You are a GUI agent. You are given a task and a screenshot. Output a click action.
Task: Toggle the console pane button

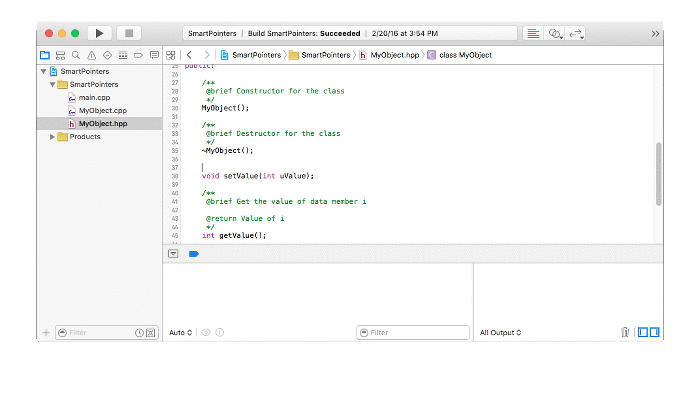(654, 332)
